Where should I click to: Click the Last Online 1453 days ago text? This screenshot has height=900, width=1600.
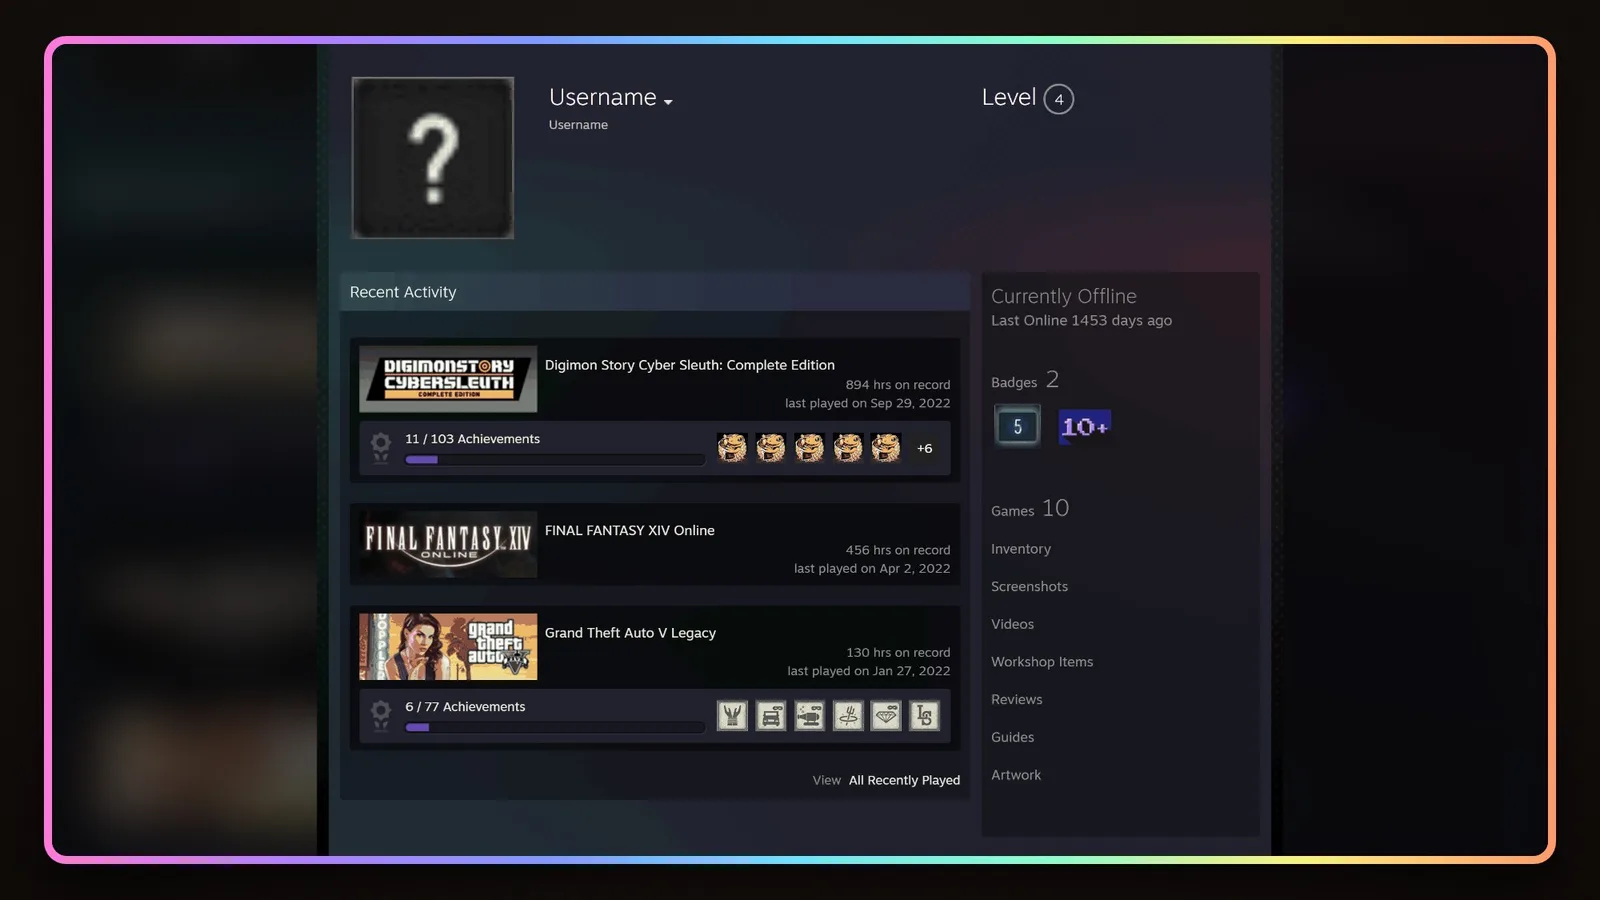pyautogui.click(x=1081, y=320)
